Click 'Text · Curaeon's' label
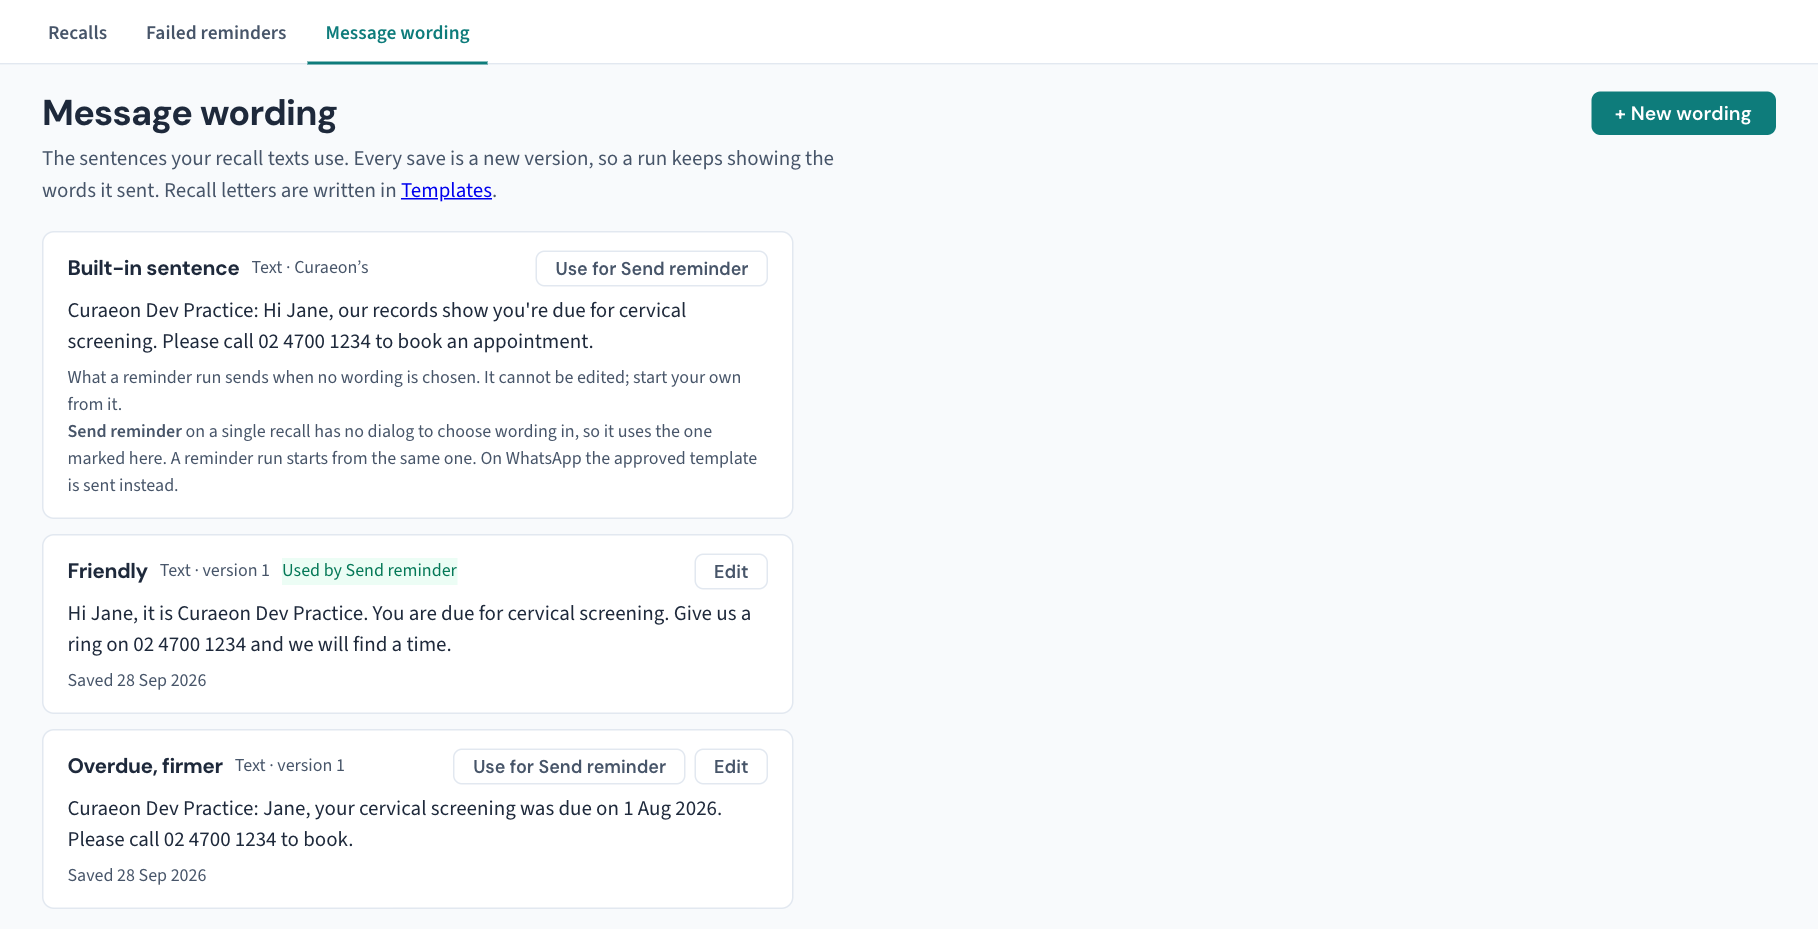Viewport: 1818px width, 929px height. pyautogui.click(x=310, y=267)
